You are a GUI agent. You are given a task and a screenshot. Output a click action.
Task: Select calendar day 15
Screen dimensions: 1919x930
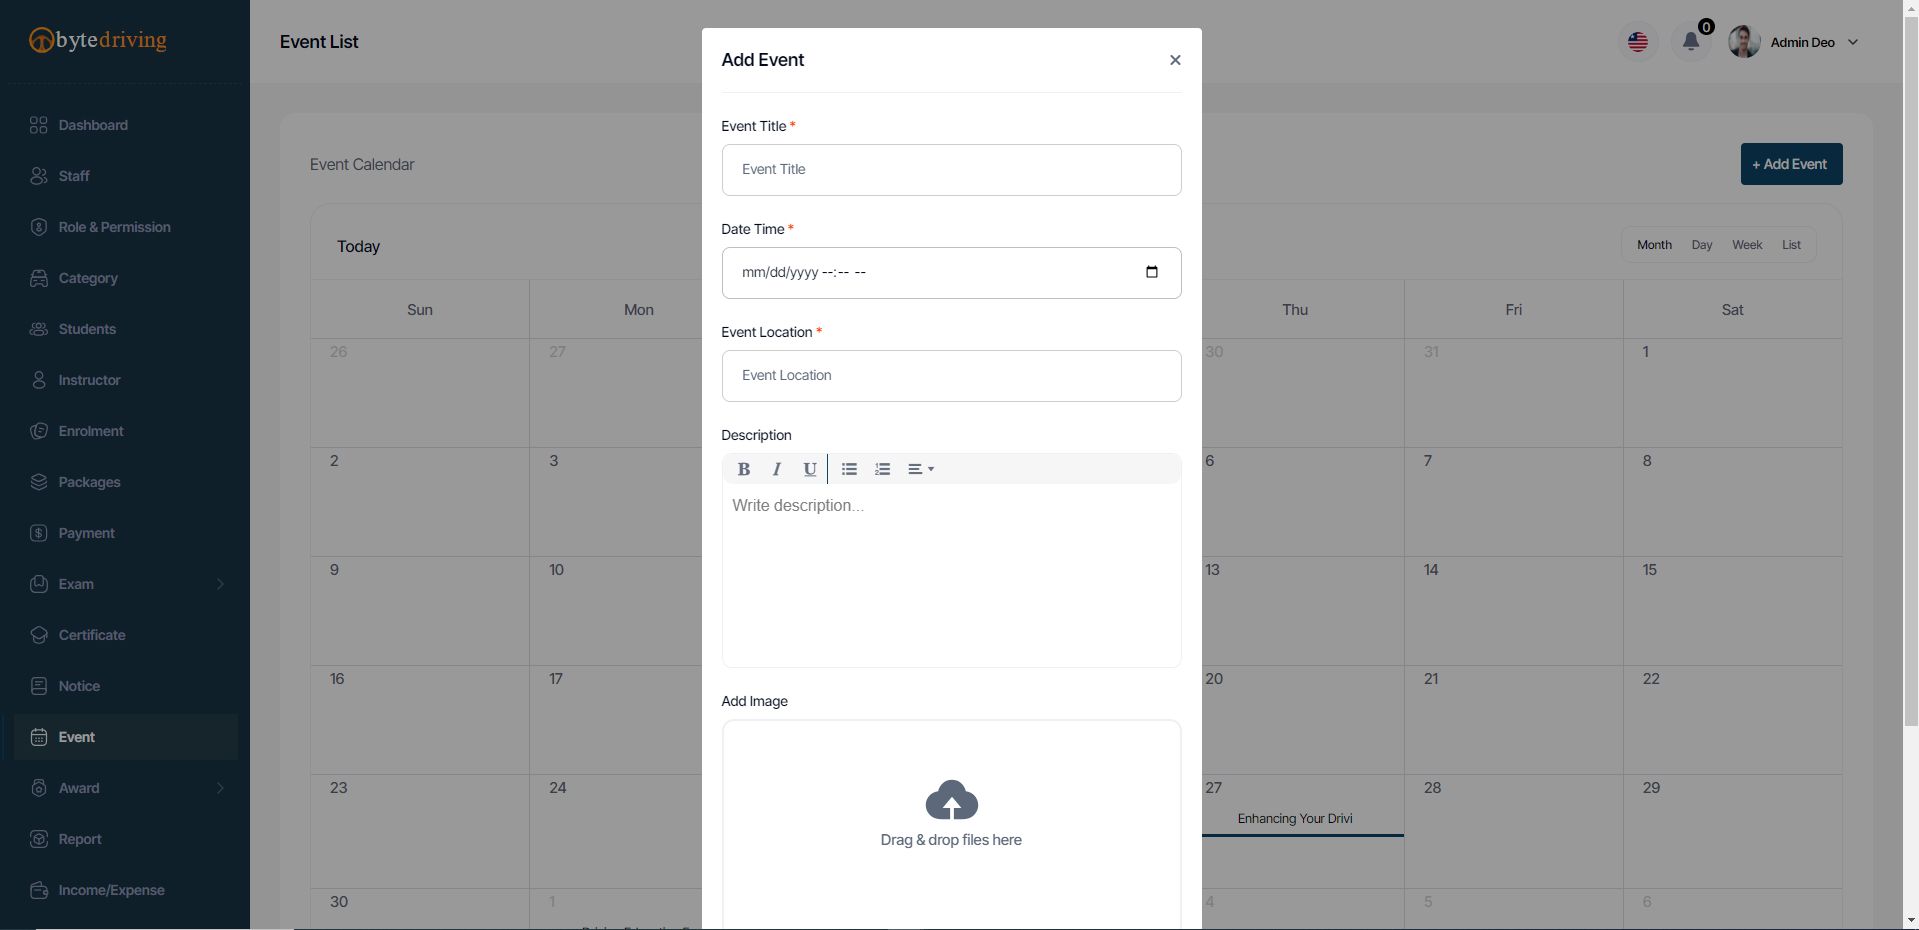[1649, 570]
